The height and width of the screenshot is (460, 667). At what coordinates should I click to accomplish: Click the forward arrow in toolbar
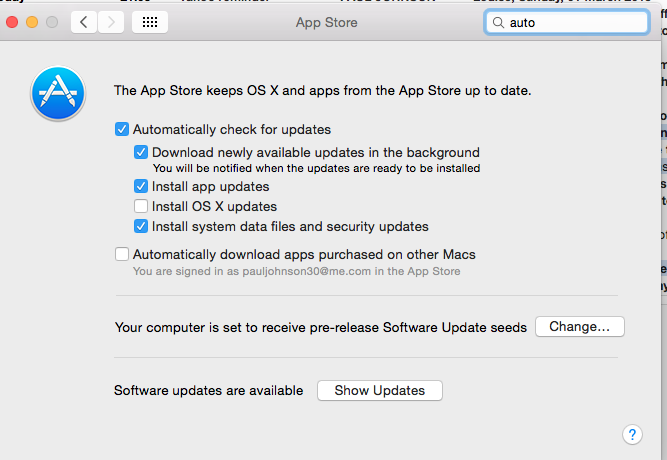tap(111, 21)
